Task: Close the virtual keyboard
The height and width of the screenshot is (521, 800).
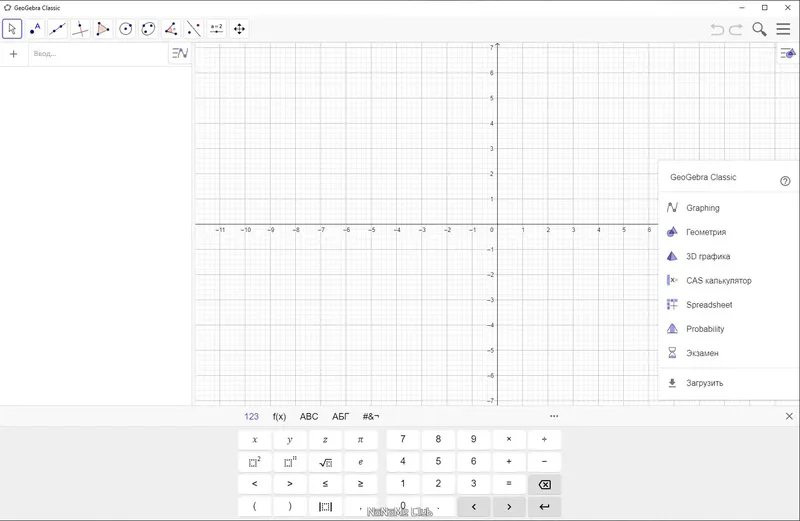Action: coord(789,416)
